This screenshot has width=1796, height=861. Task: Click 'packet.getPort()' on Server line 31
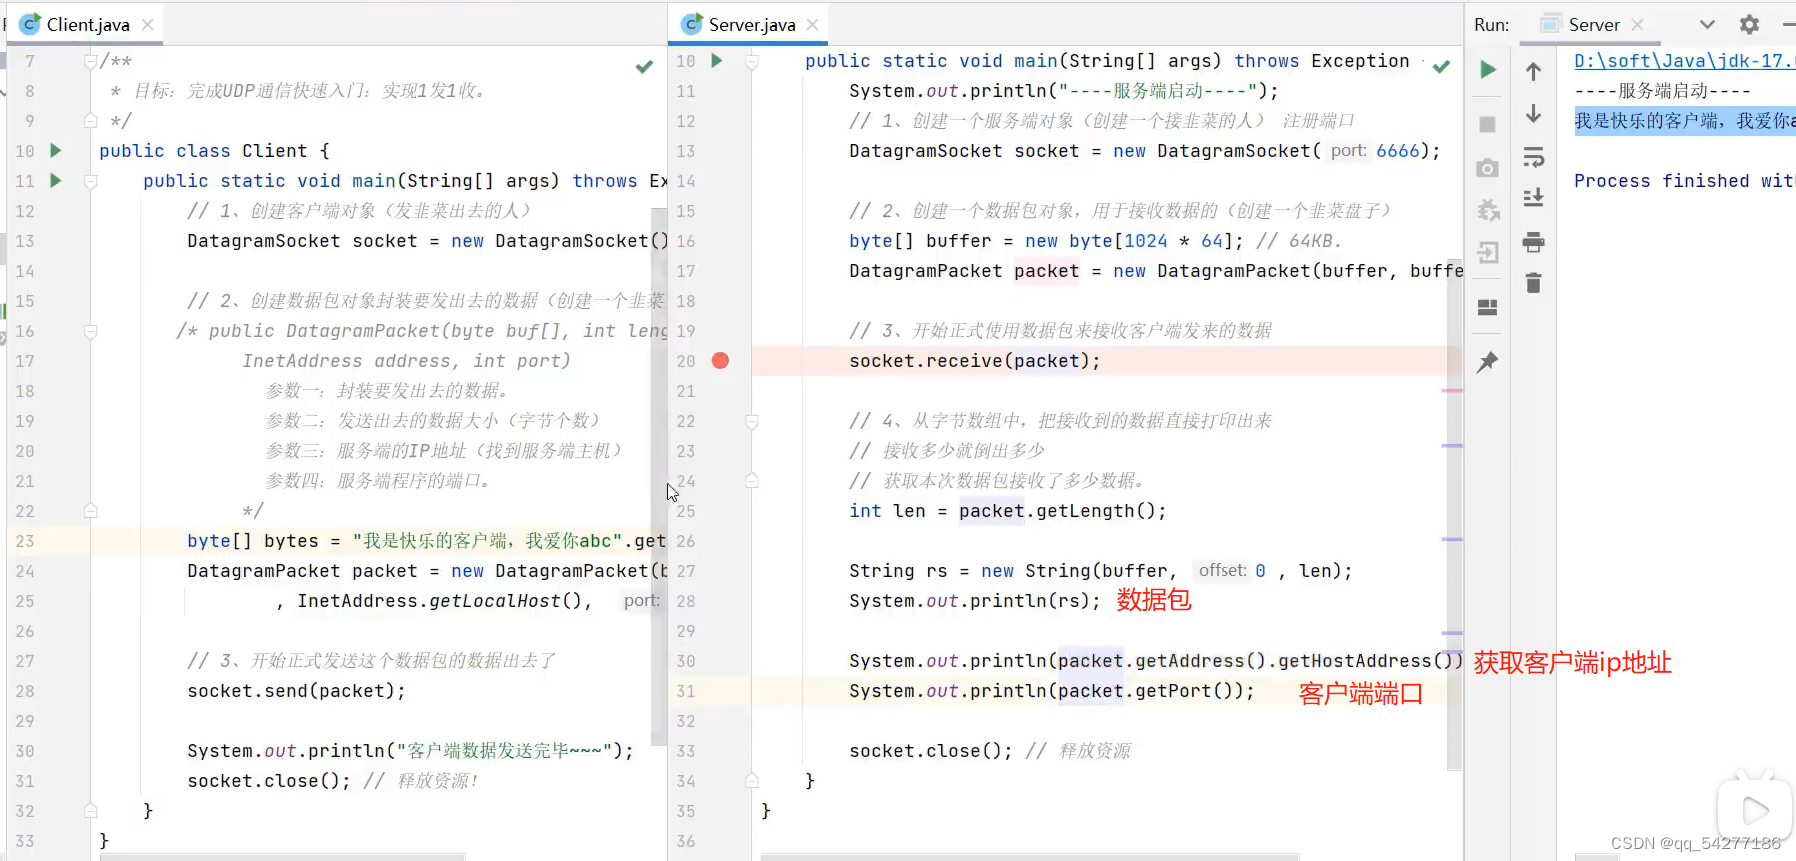click(1146, 690)
